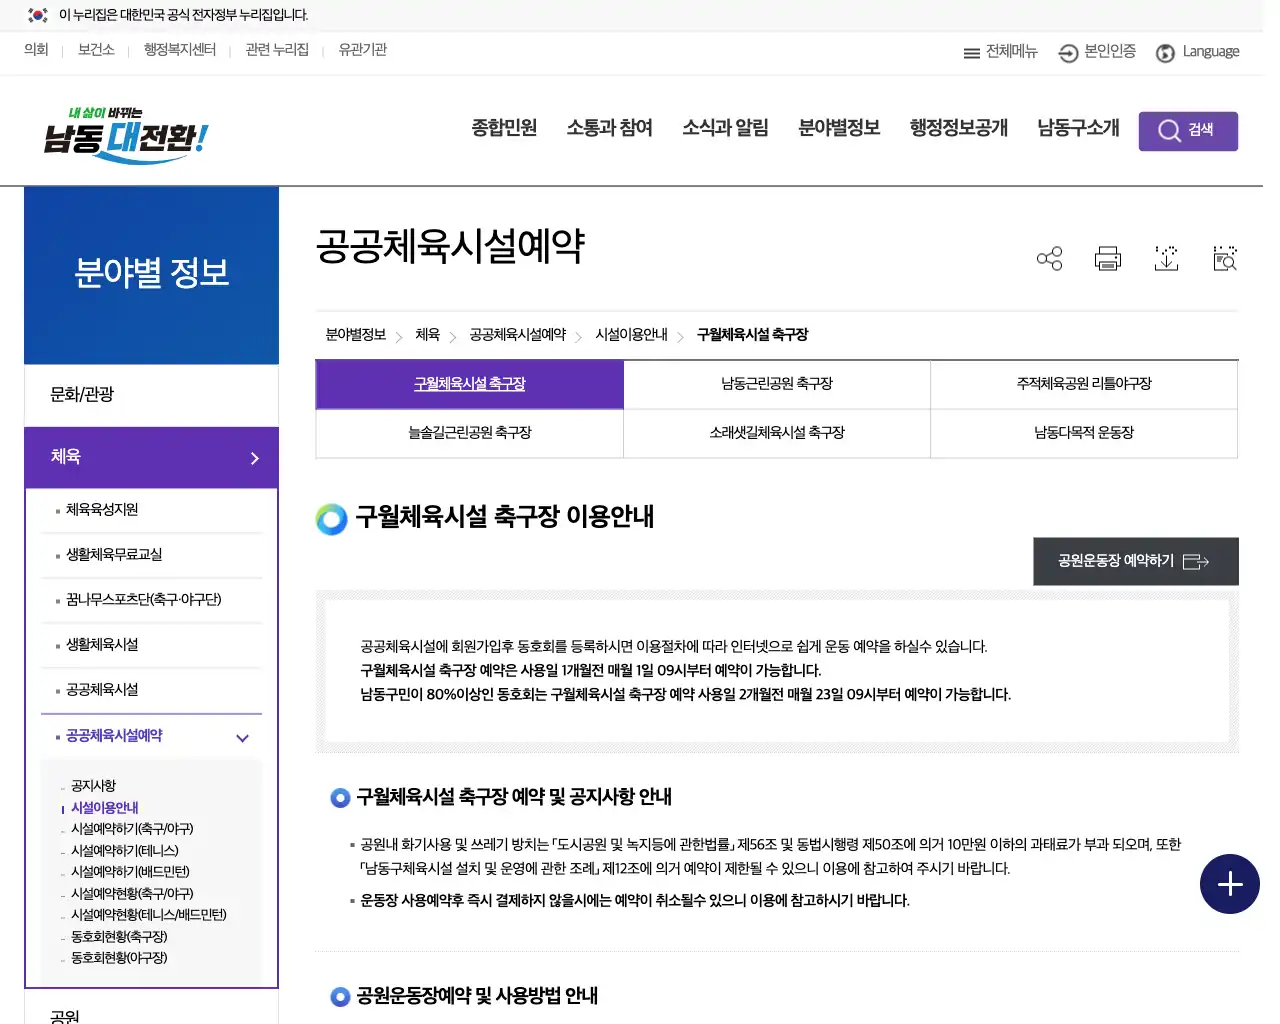This screenshot has height=1024, width=1280.
Task: Open 행정정보공개 main menu
Action: [x=959, y=128]
